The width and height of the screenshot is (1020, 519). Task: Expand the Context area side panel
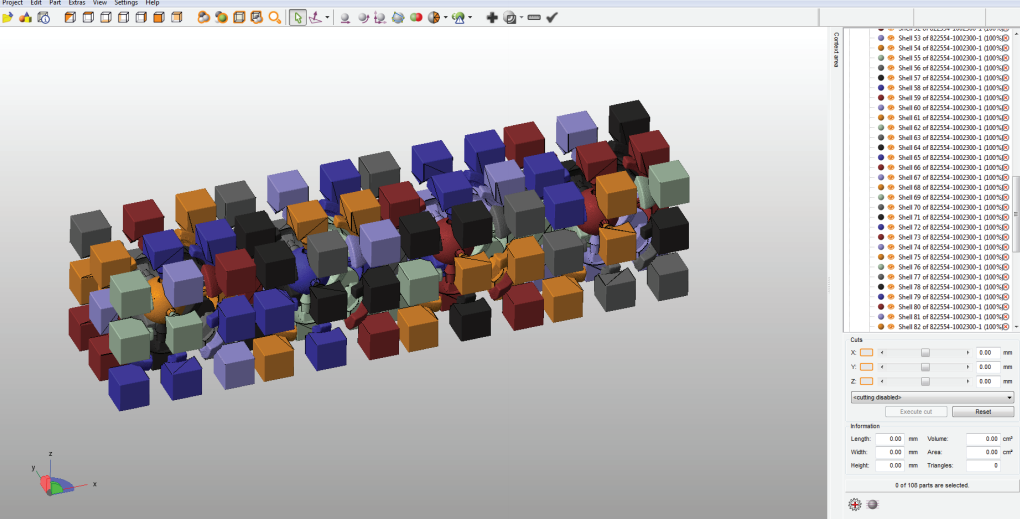(835, 50)
